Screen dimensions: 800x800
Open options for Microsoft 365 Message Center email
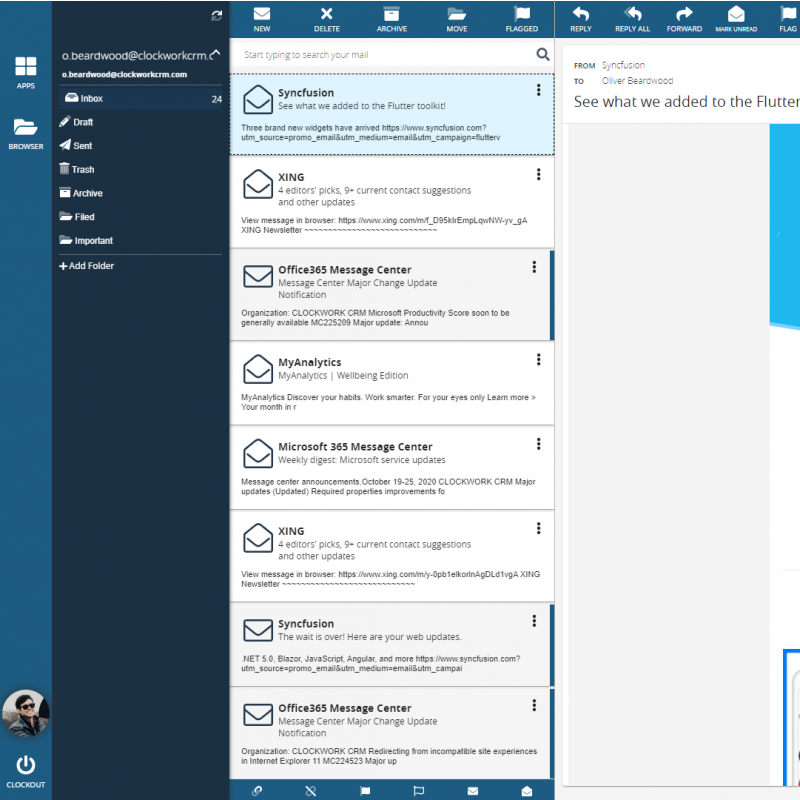point(538,444)
